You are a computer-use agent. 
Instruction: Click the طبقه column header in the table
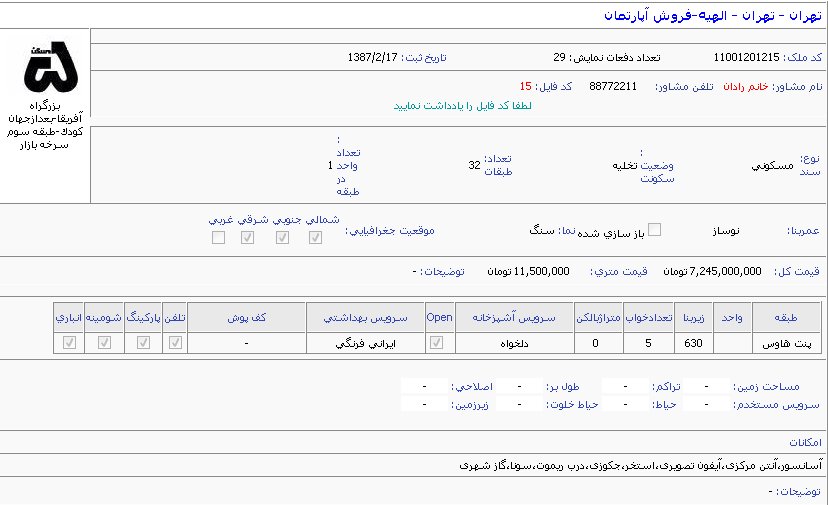[x=787, y=316]
